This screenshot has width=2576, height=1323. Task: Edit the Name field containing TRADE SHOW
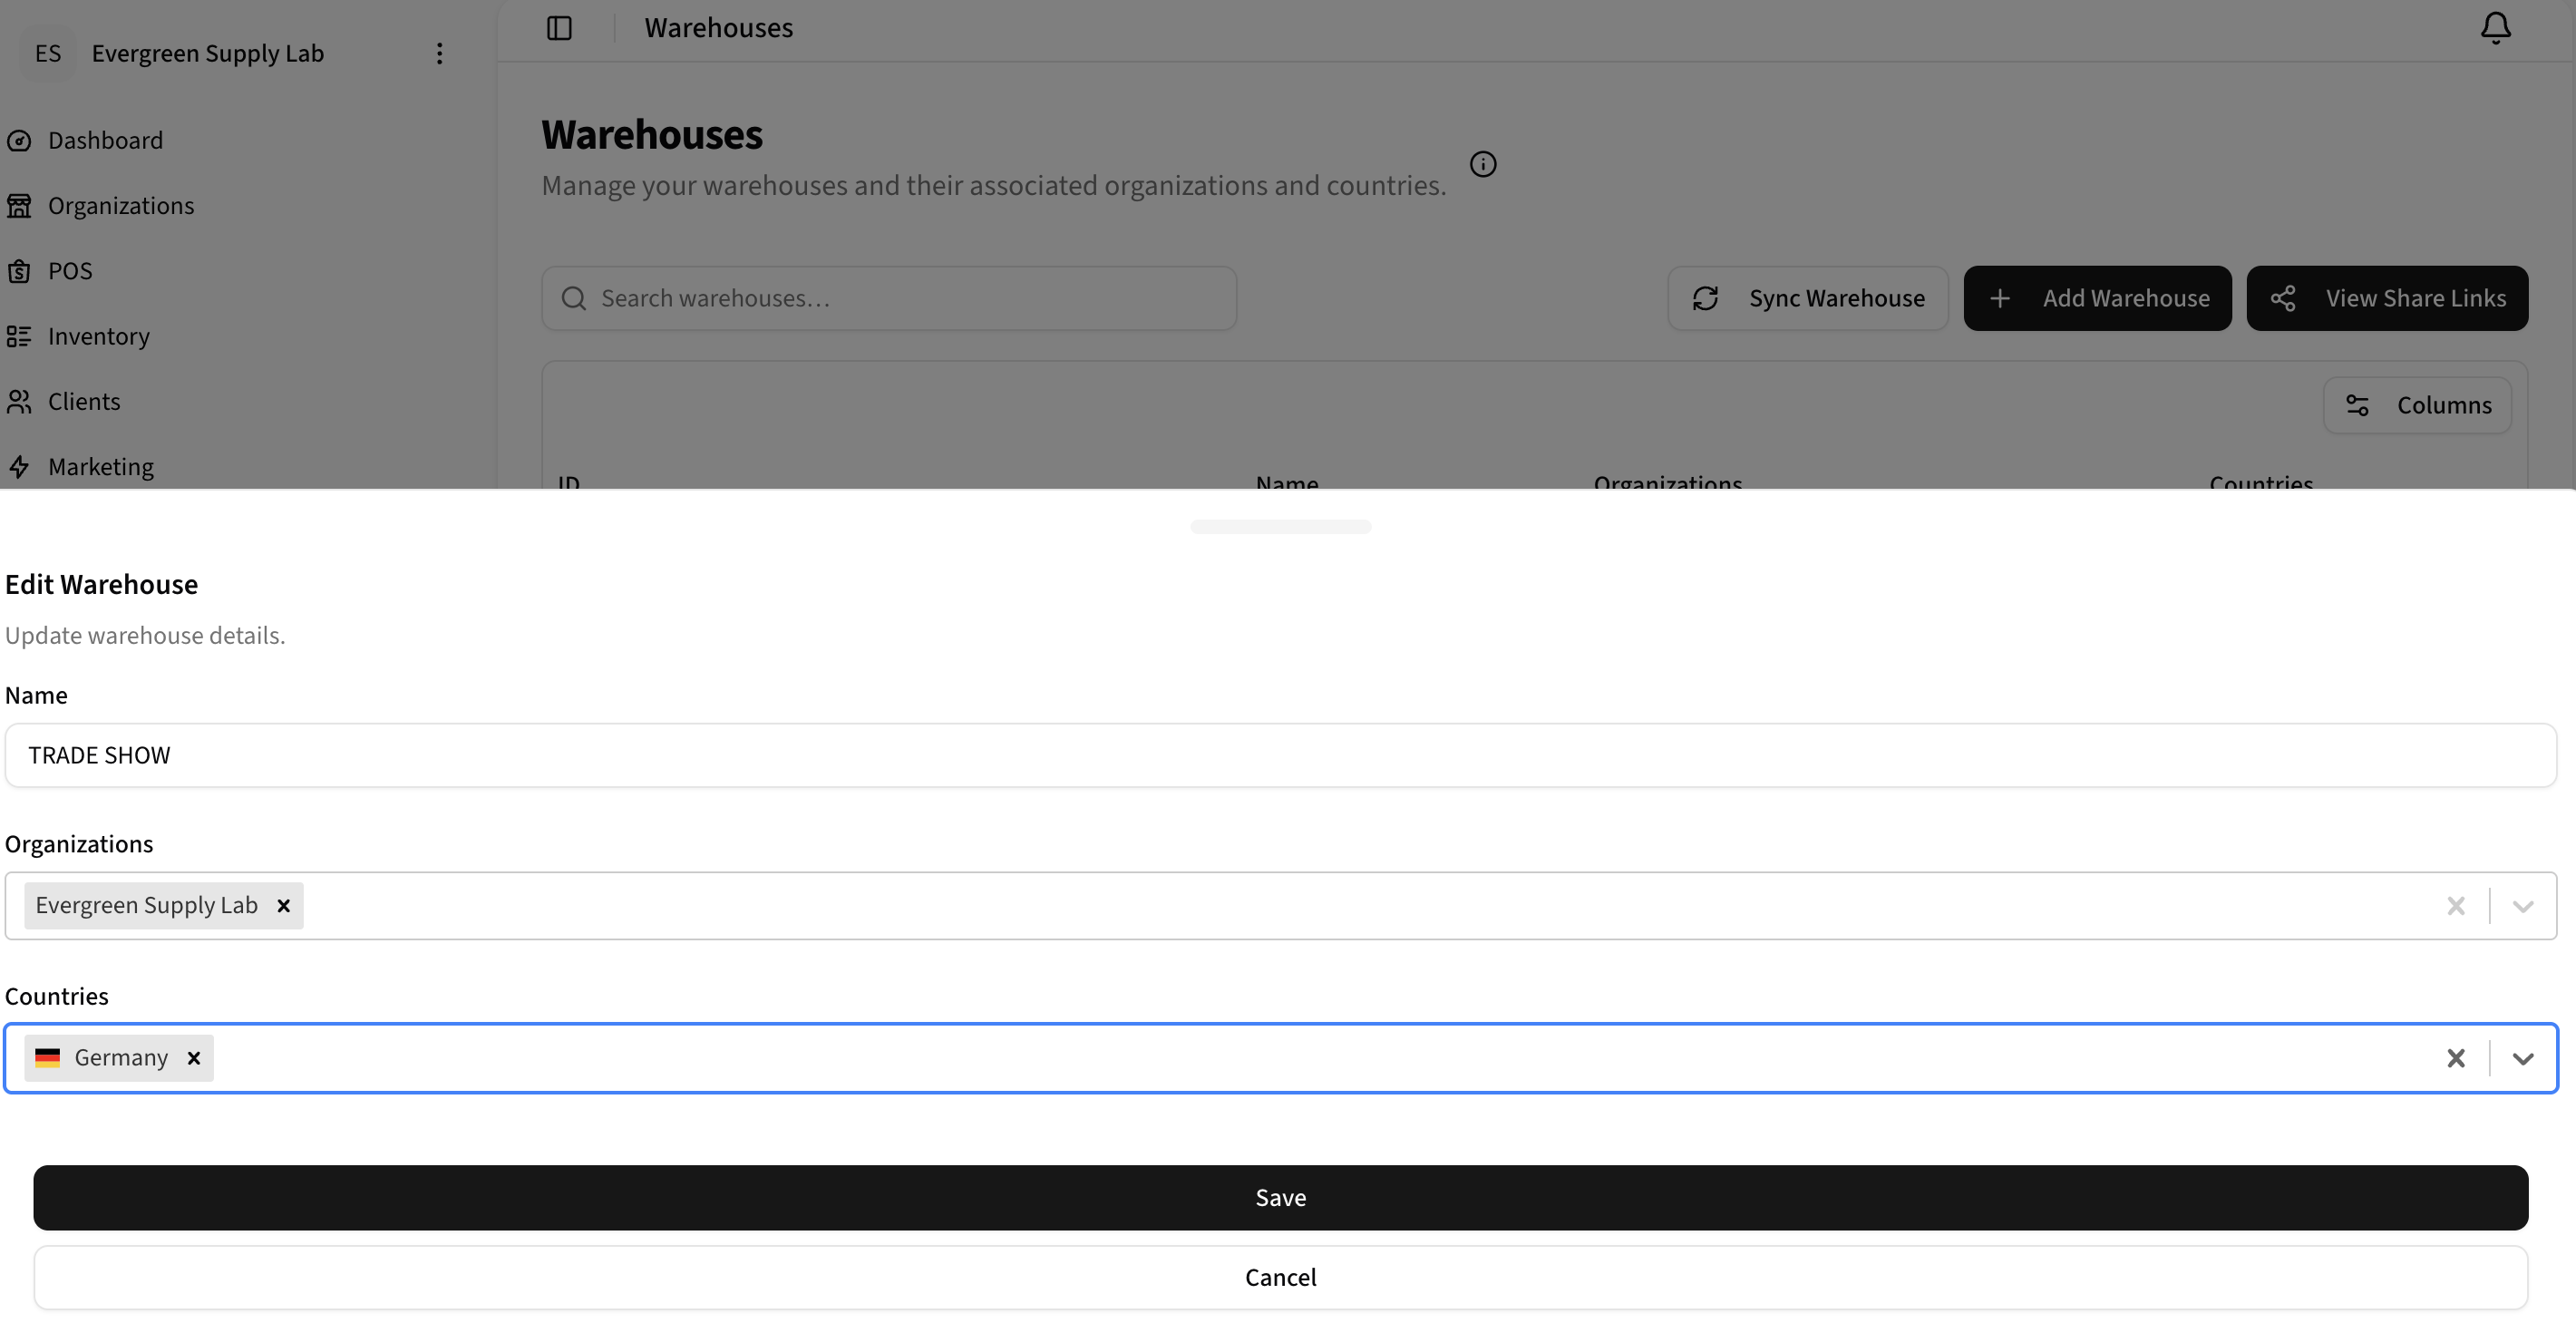click(x=1280, y=755)
